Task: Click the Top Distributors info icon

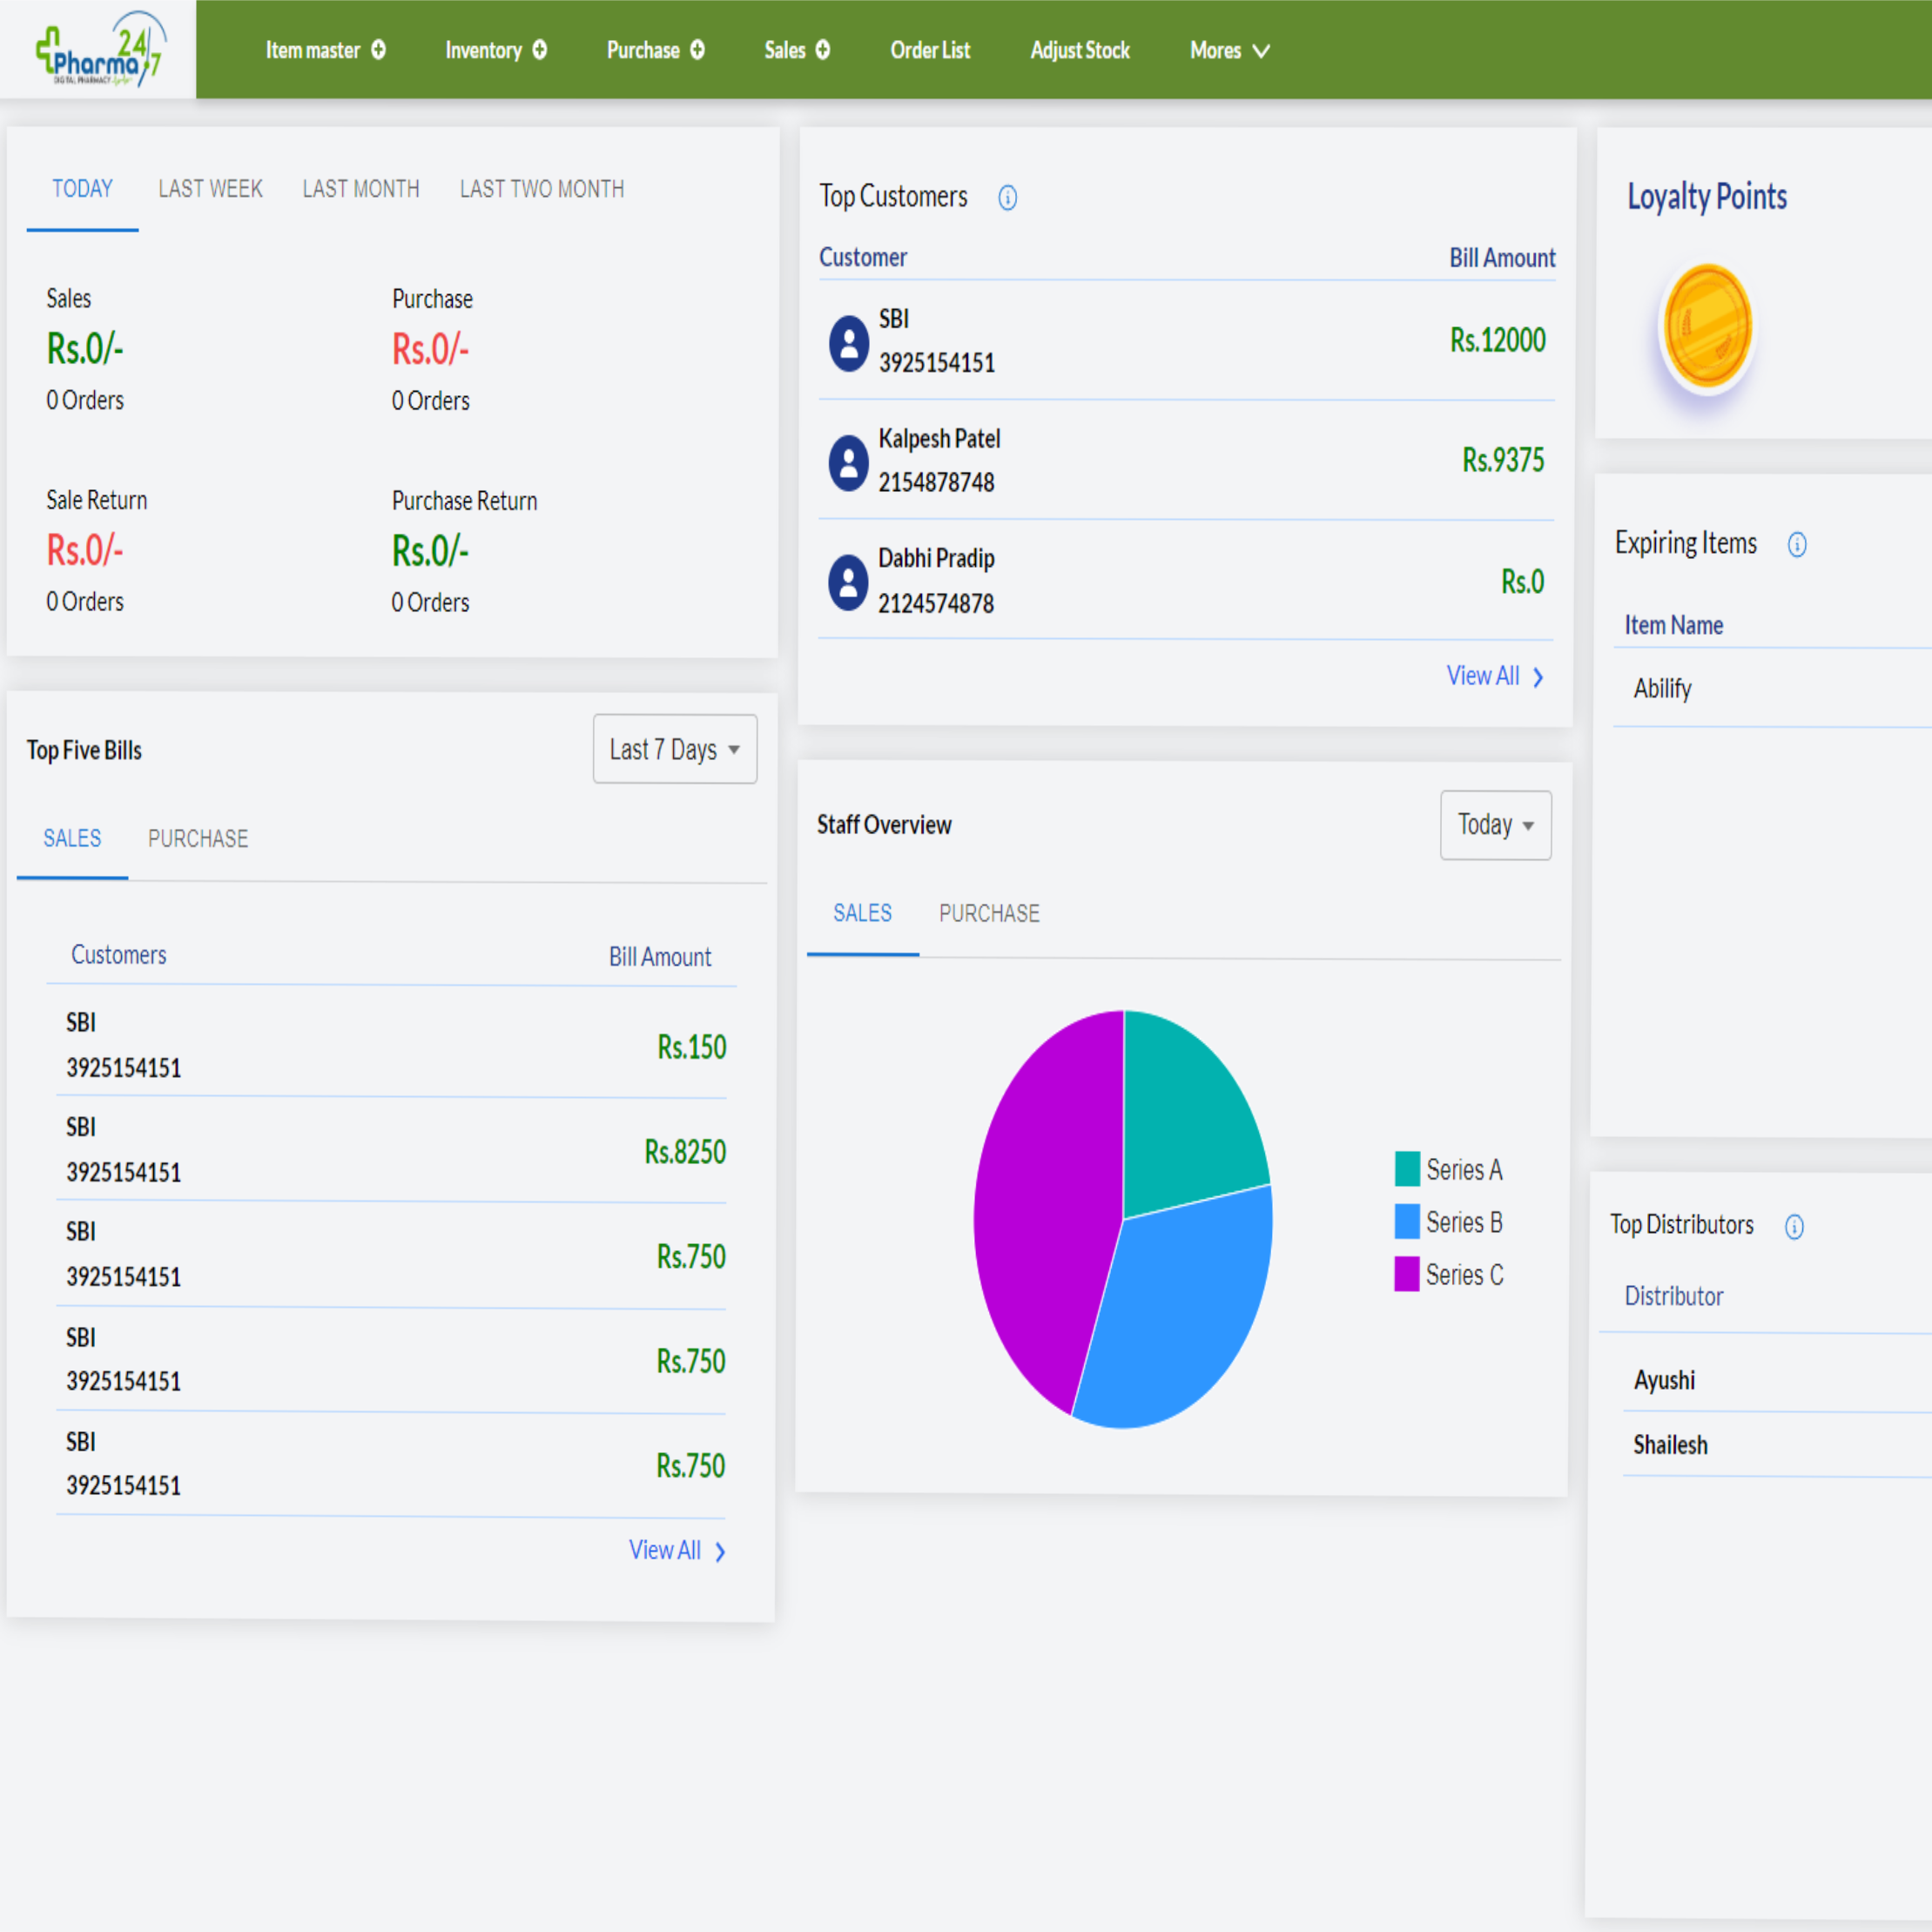Action: point(1794,1226)
